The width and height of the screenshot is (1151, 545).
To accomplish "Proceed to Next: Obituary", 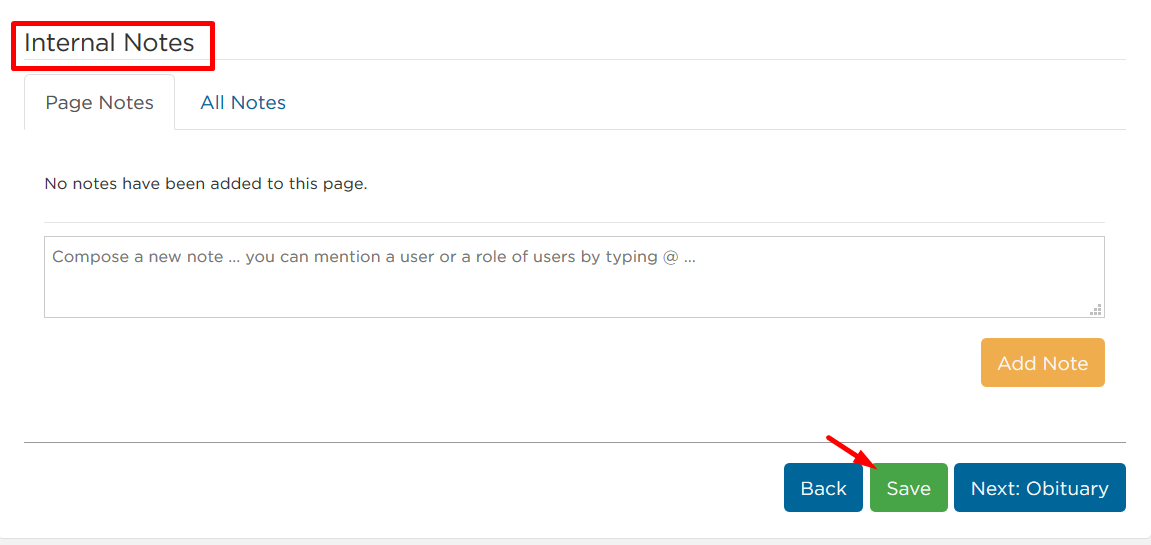I will [1039, 488].
